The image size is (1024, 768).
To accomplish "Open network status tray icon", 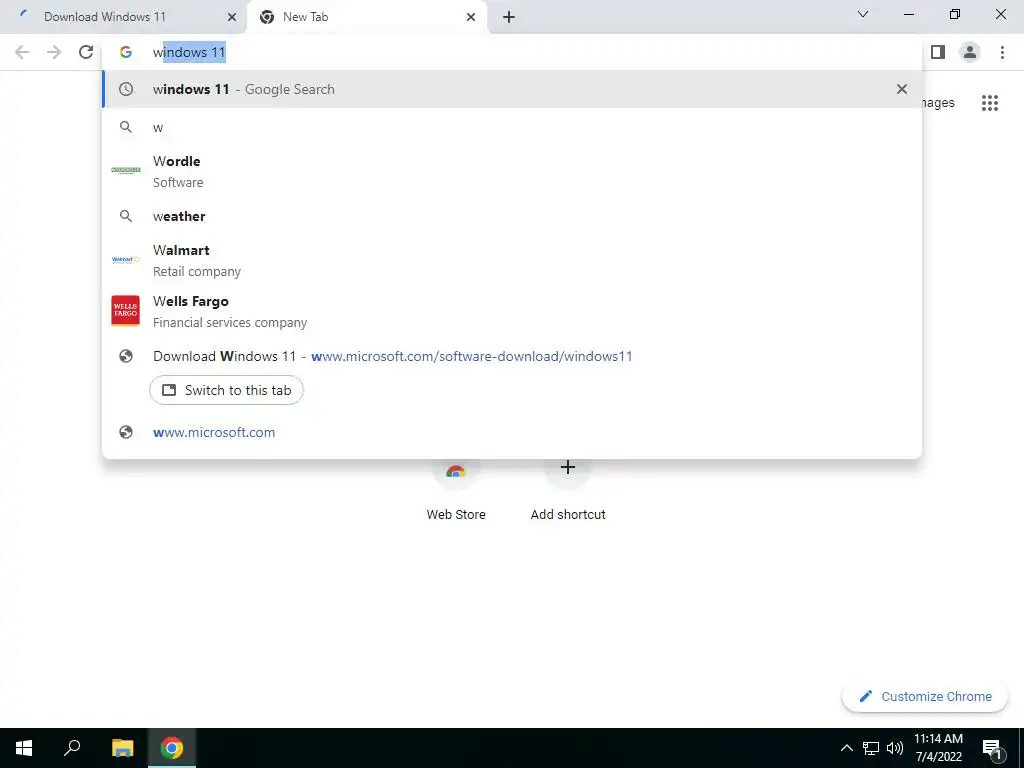I will point(871,748).
